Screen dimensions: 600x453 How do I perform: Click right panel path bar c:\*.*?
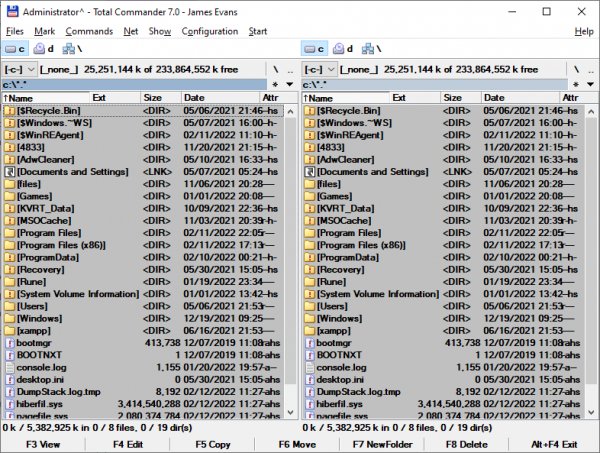(x=435, y=85)
